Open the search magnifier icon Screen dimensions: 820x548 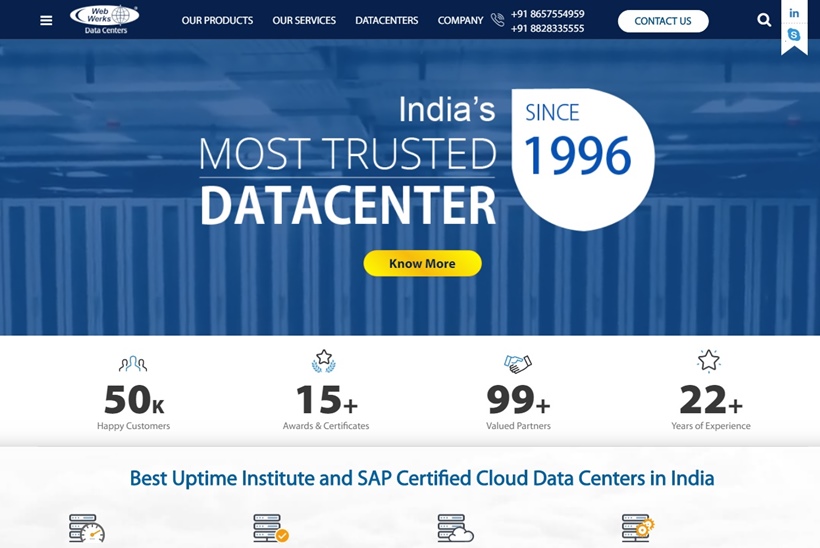click(x=764, y=20)
